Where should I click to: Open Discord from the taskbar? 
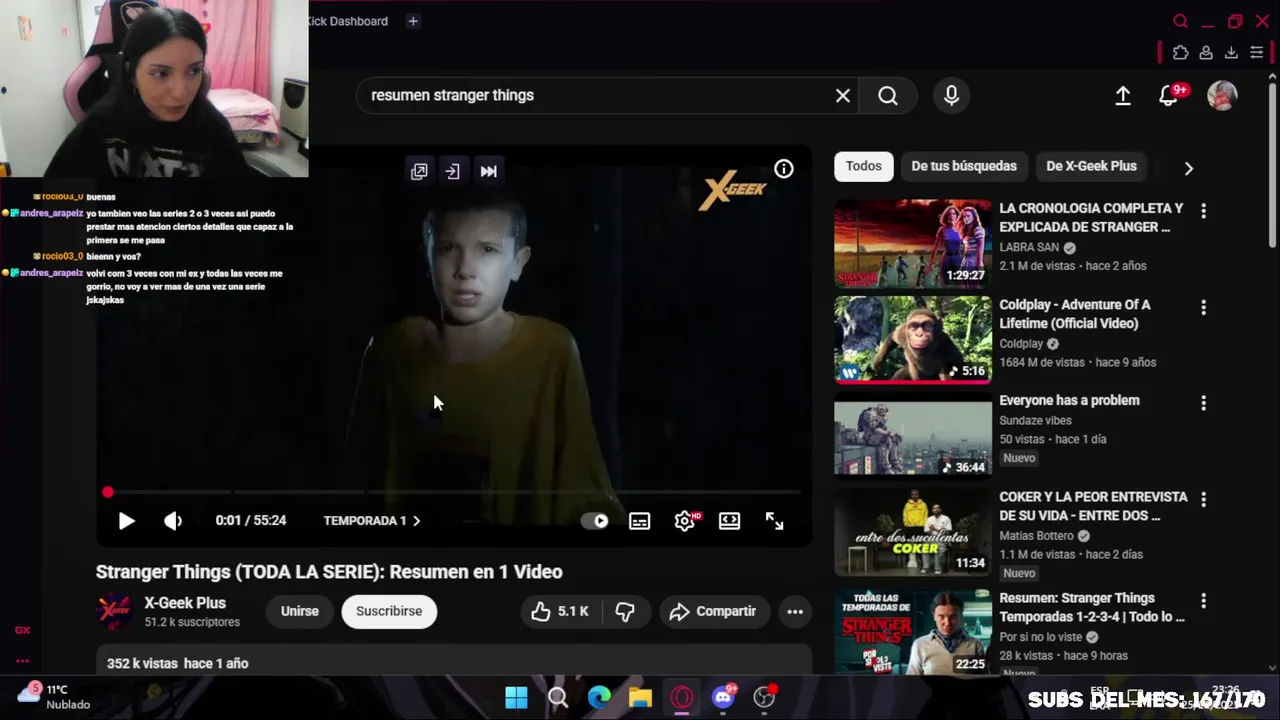click(x=723, y=697)
